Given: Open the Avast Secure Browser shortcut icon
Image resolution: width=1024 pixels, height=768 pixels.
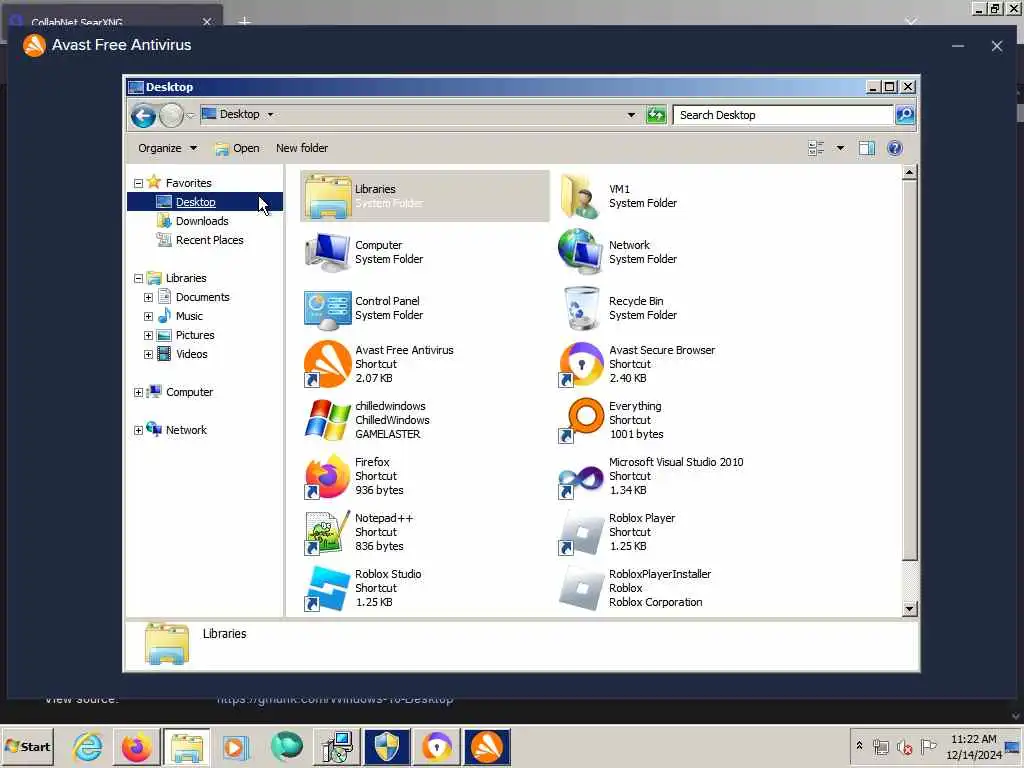Looking at the screenshot, I should pyautogui.click(x=581, y=364).
